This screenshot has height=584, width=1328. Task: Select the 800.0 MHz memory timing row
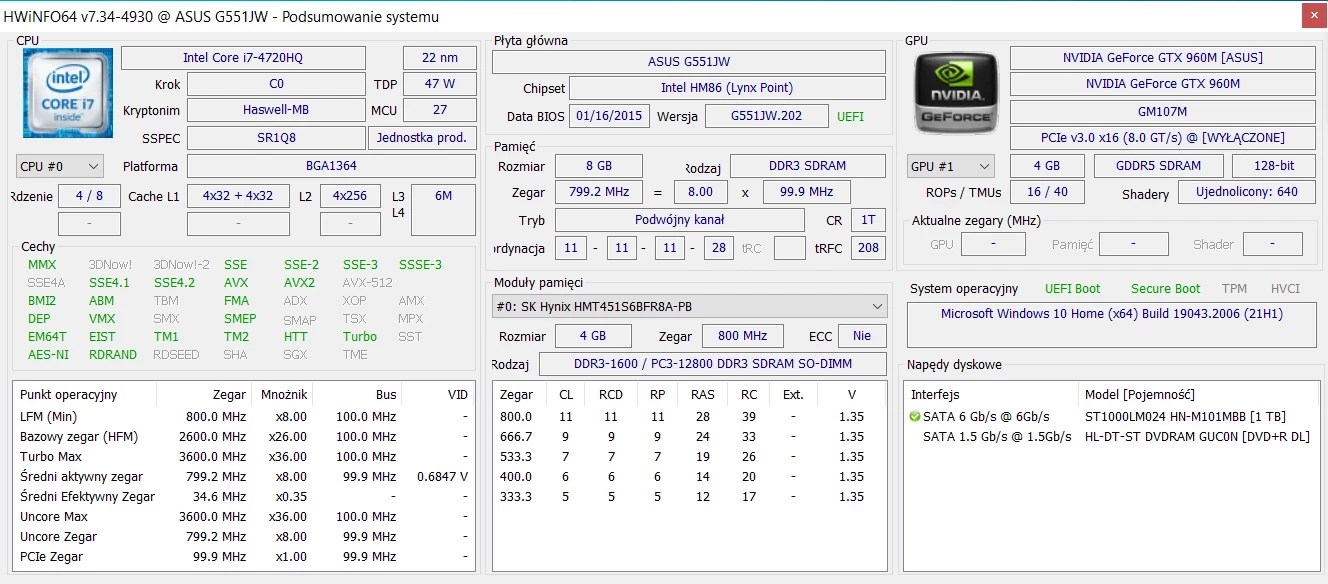688,416
